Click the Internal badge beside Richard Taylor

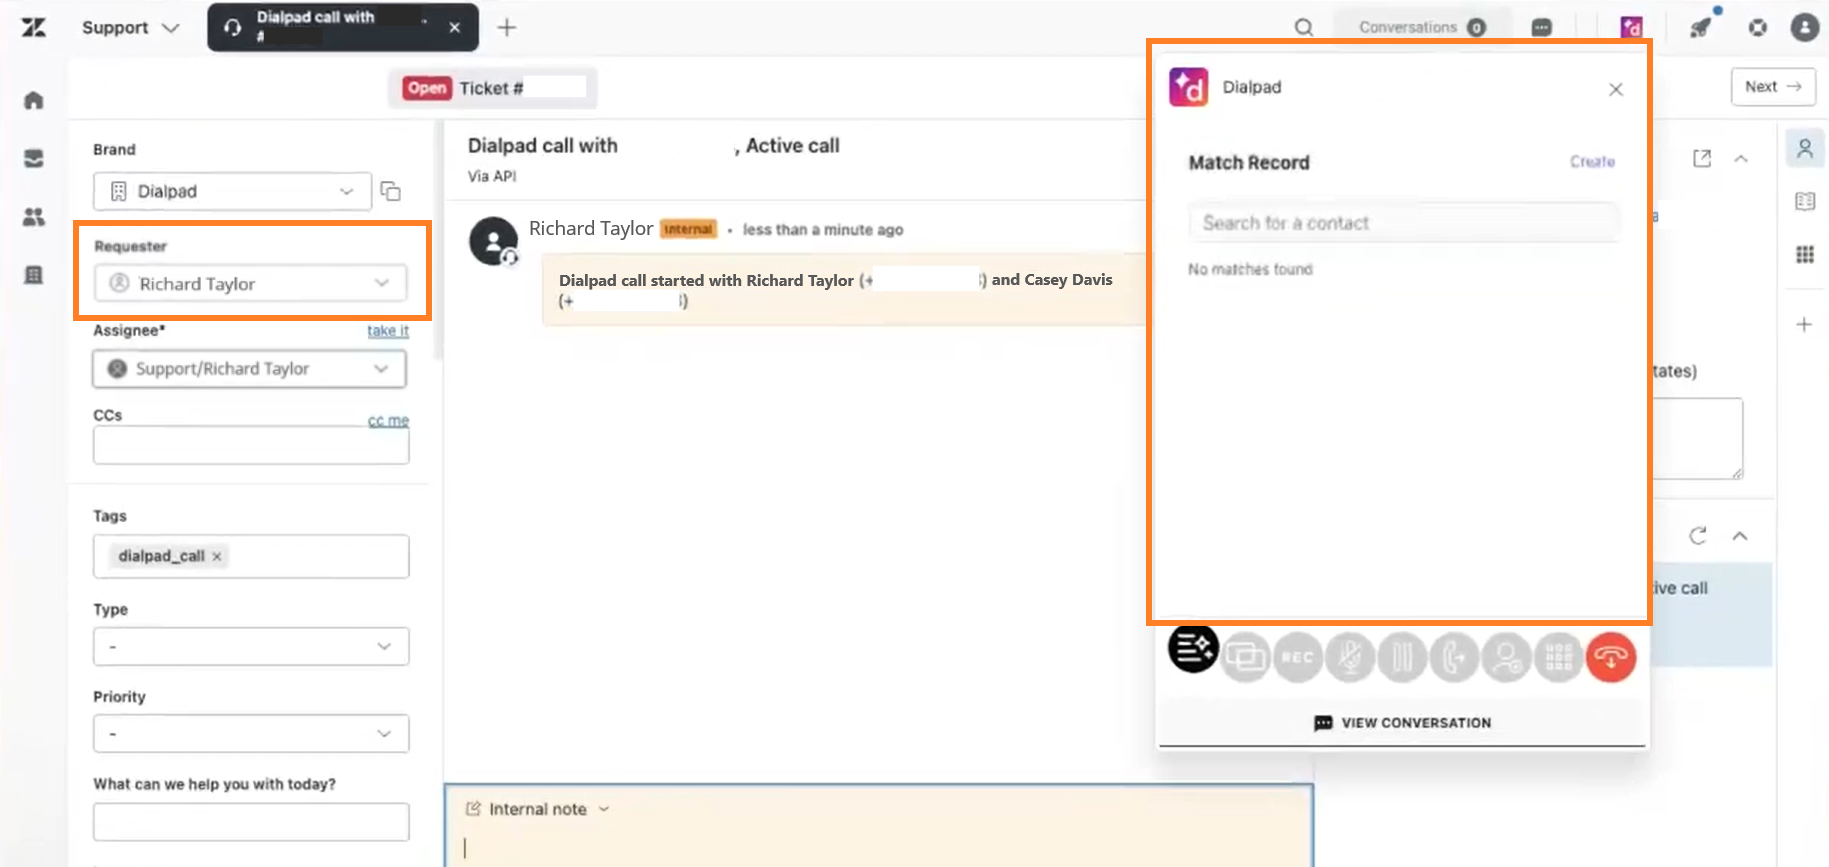[x=689, y=229]
